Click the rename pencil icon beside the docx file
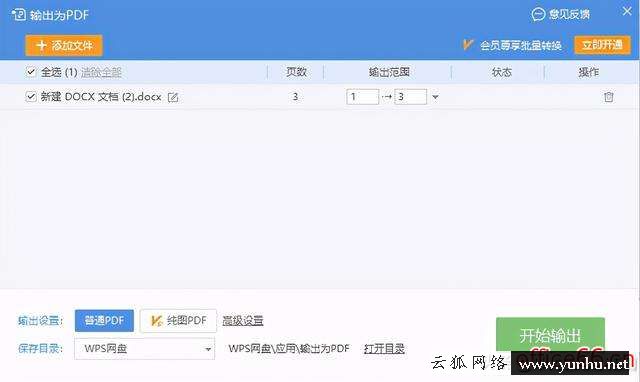Image resolution: width=640 pixels, height=382 pixels. pos(173,97)
